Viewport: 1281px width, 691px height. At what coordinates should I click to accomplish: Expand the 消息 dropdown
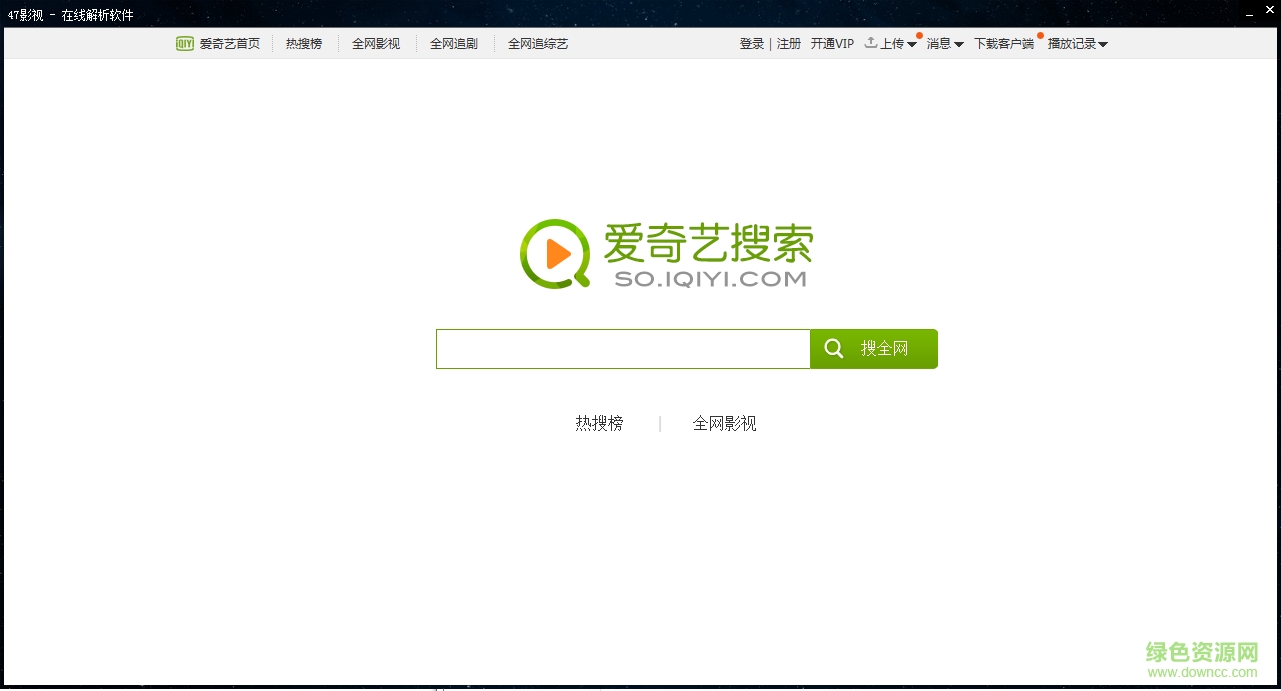940,43
